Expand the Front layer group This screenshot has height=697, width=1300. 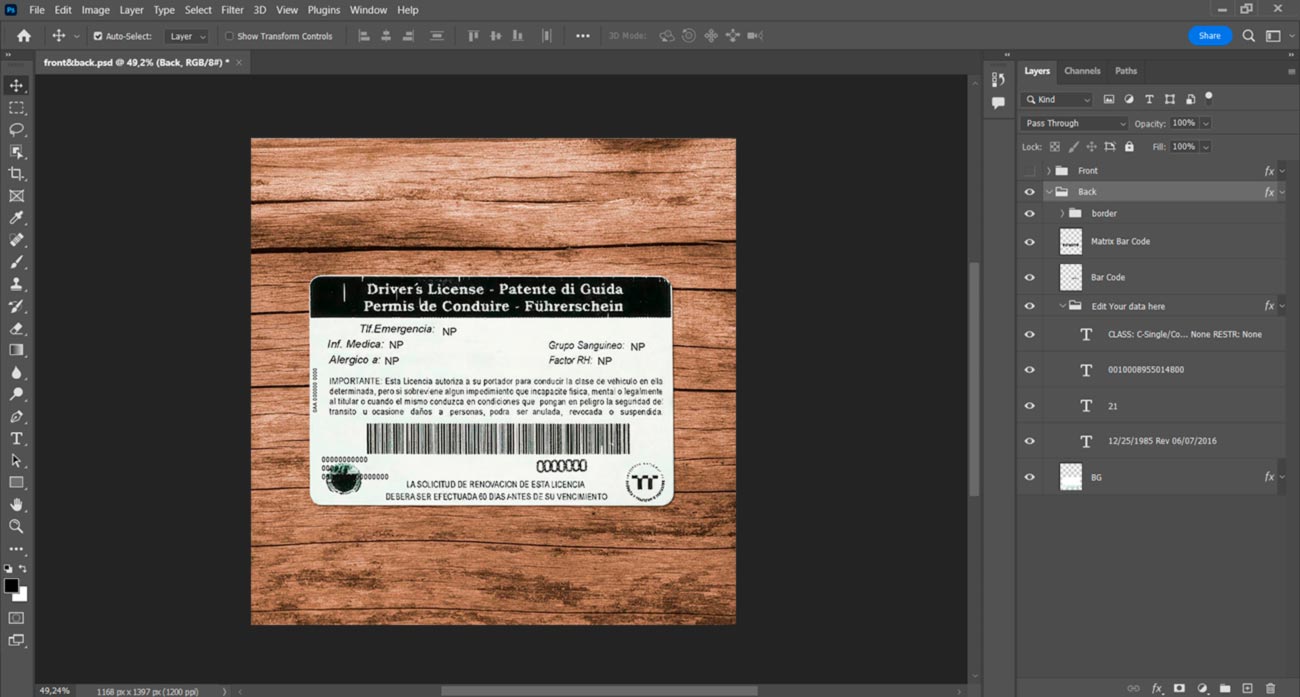point(1048,171)
